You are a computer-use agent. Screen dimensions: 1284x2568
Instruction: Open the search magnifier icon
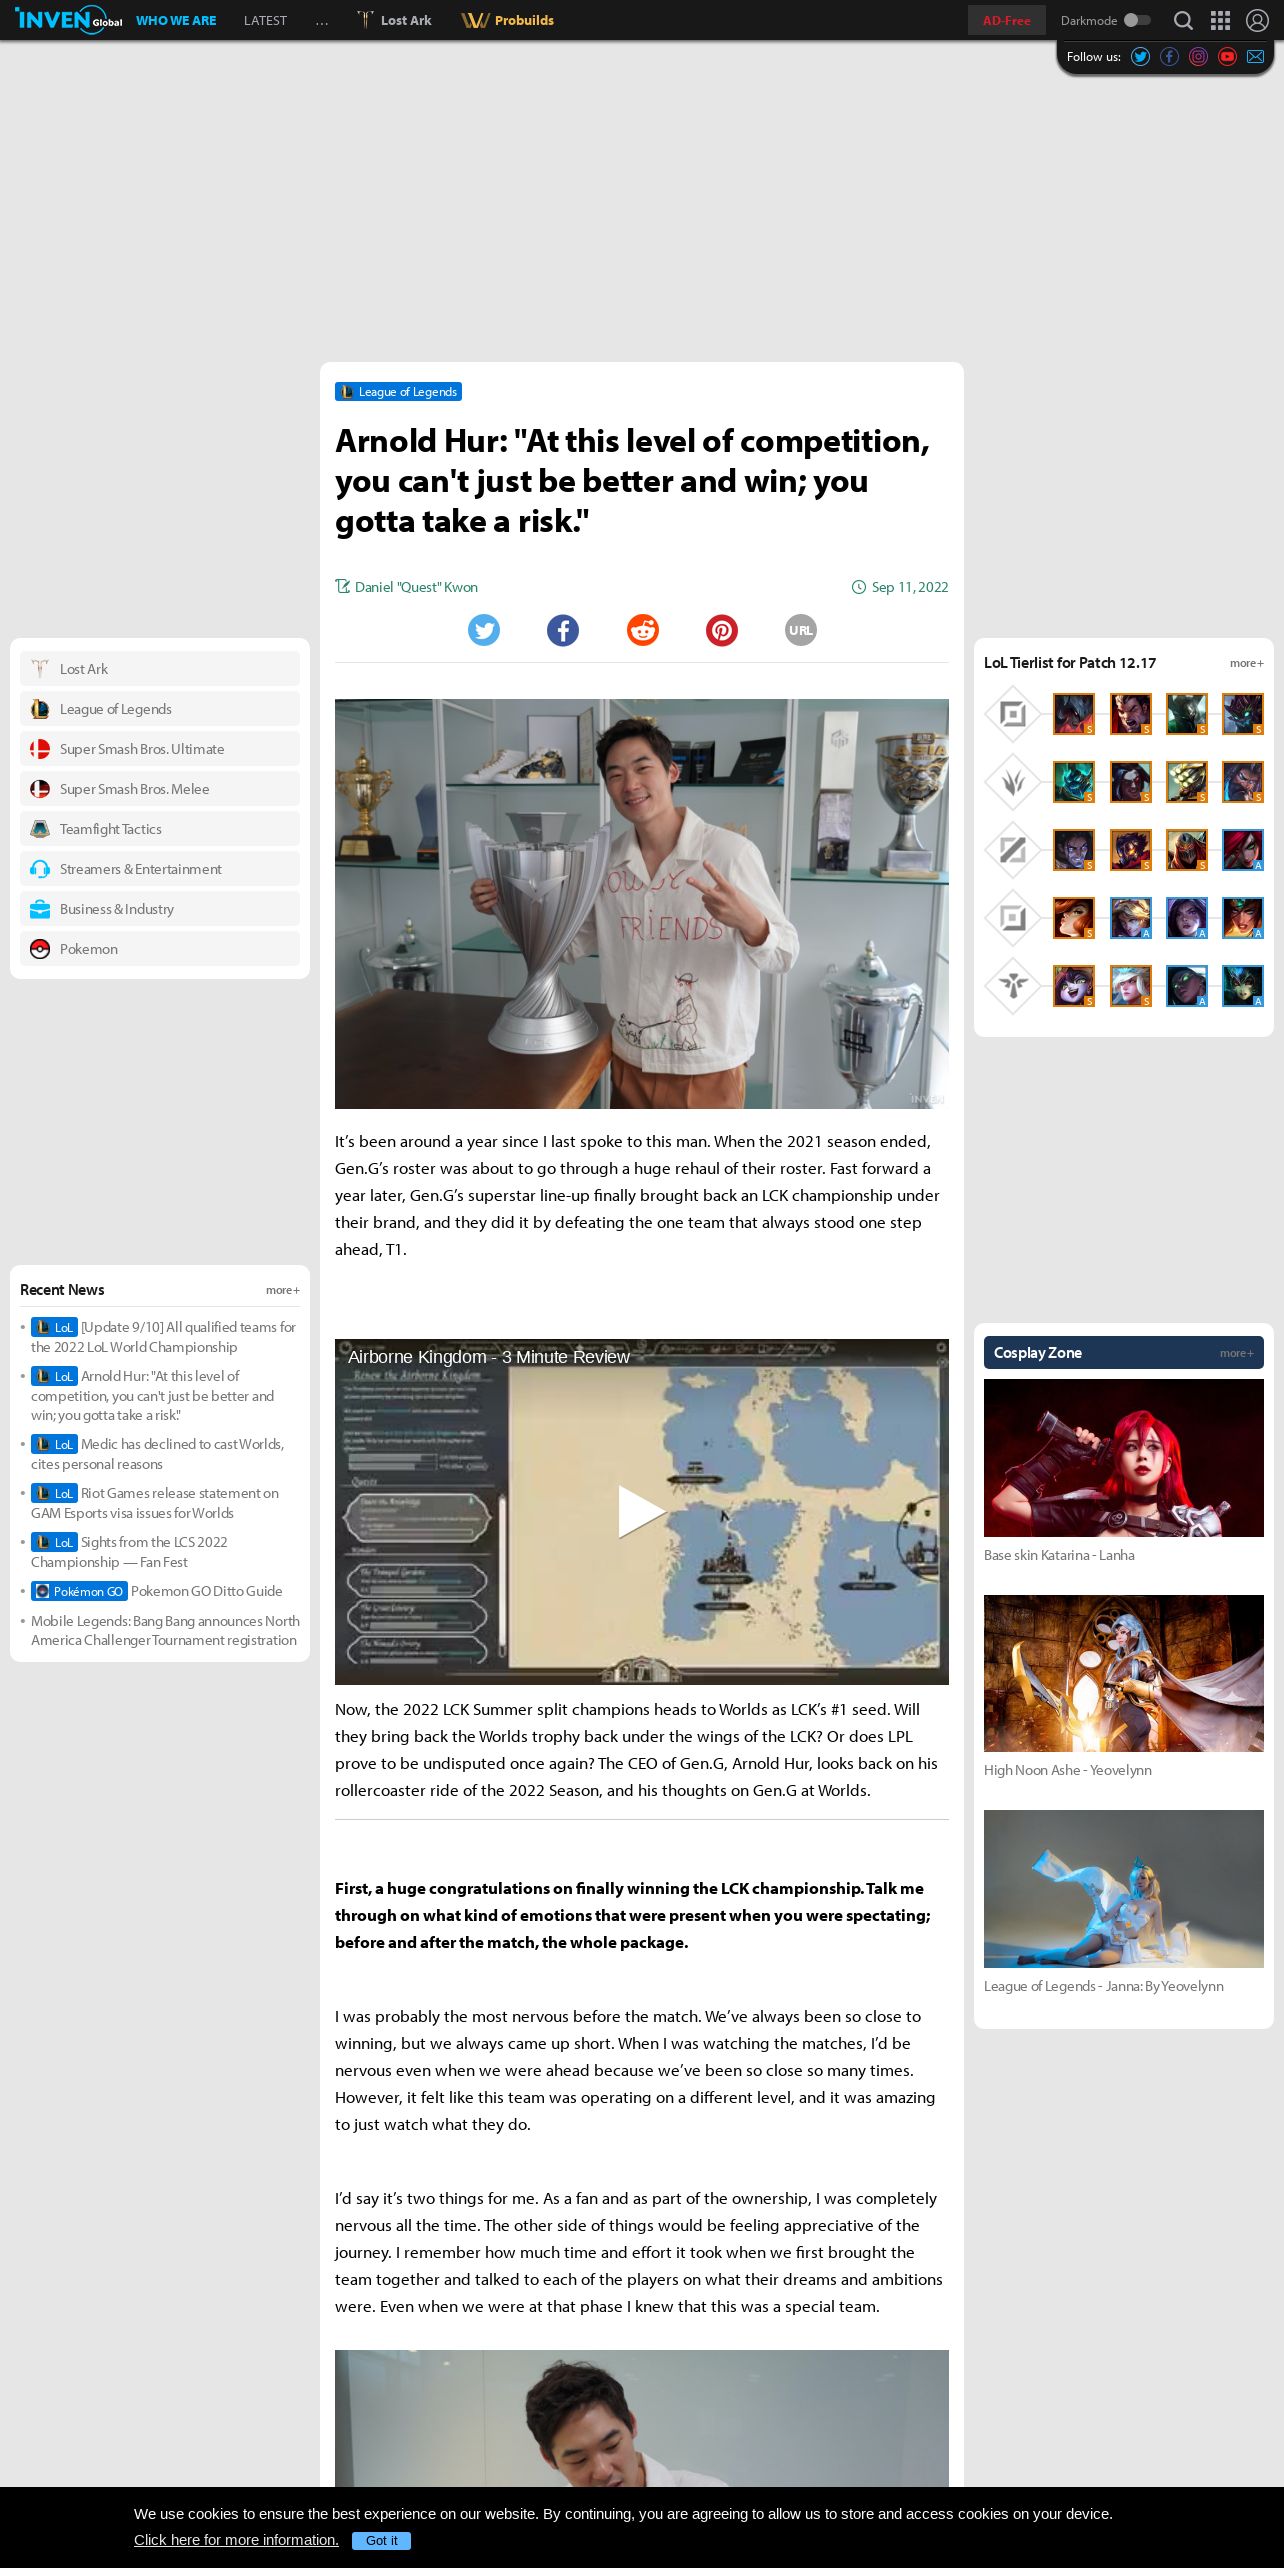tap(1183, 20)
